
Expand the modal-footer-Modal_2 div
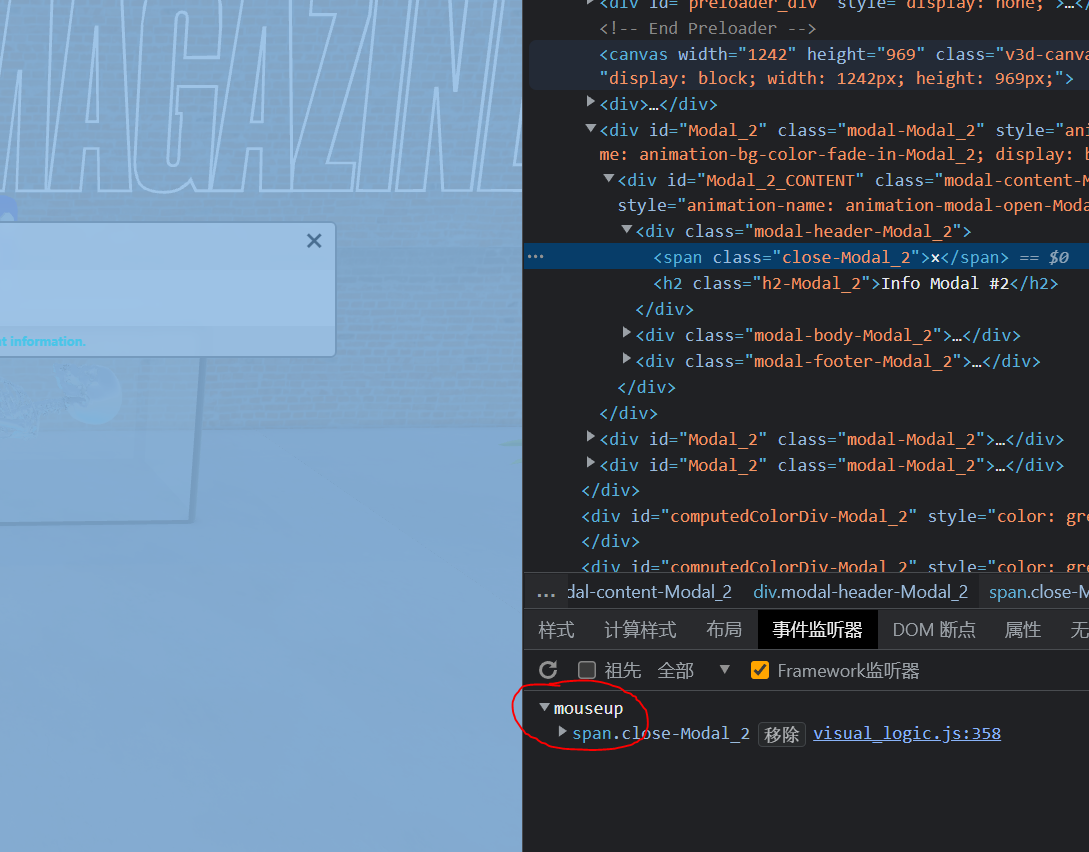pos(626,358)
